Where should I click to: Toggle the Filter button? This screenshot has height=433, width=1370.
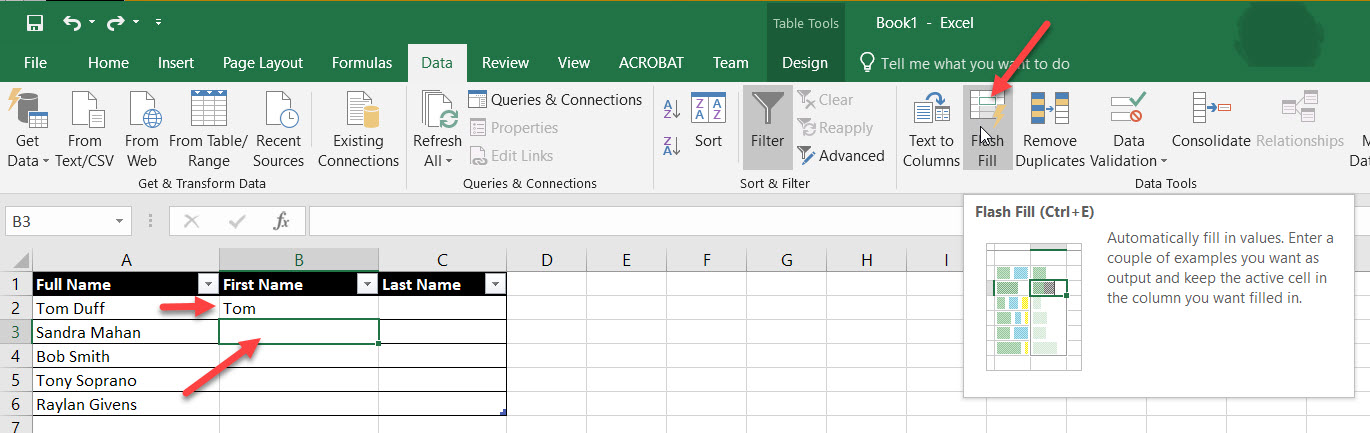click(767, 122)
